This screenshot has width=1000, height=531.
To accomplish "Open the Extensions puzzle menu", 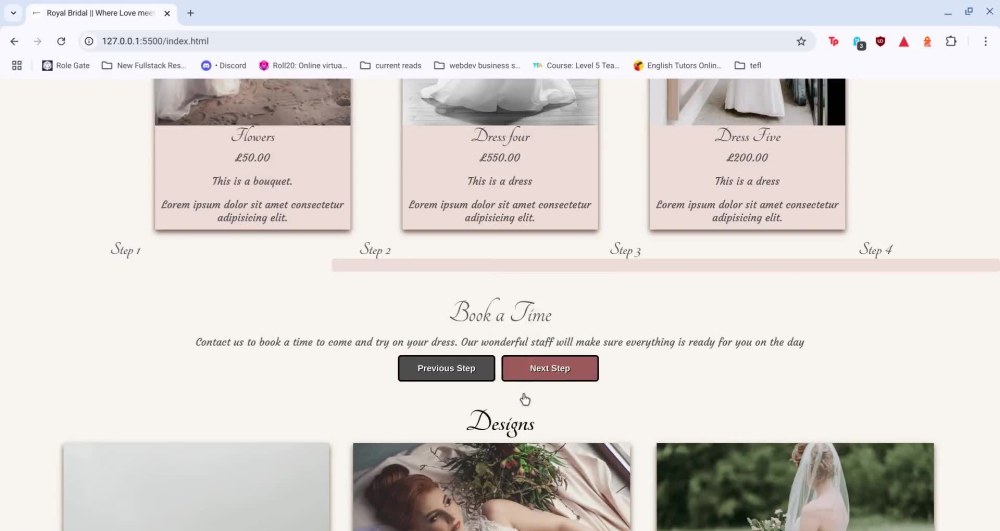I will coord(951,41).
